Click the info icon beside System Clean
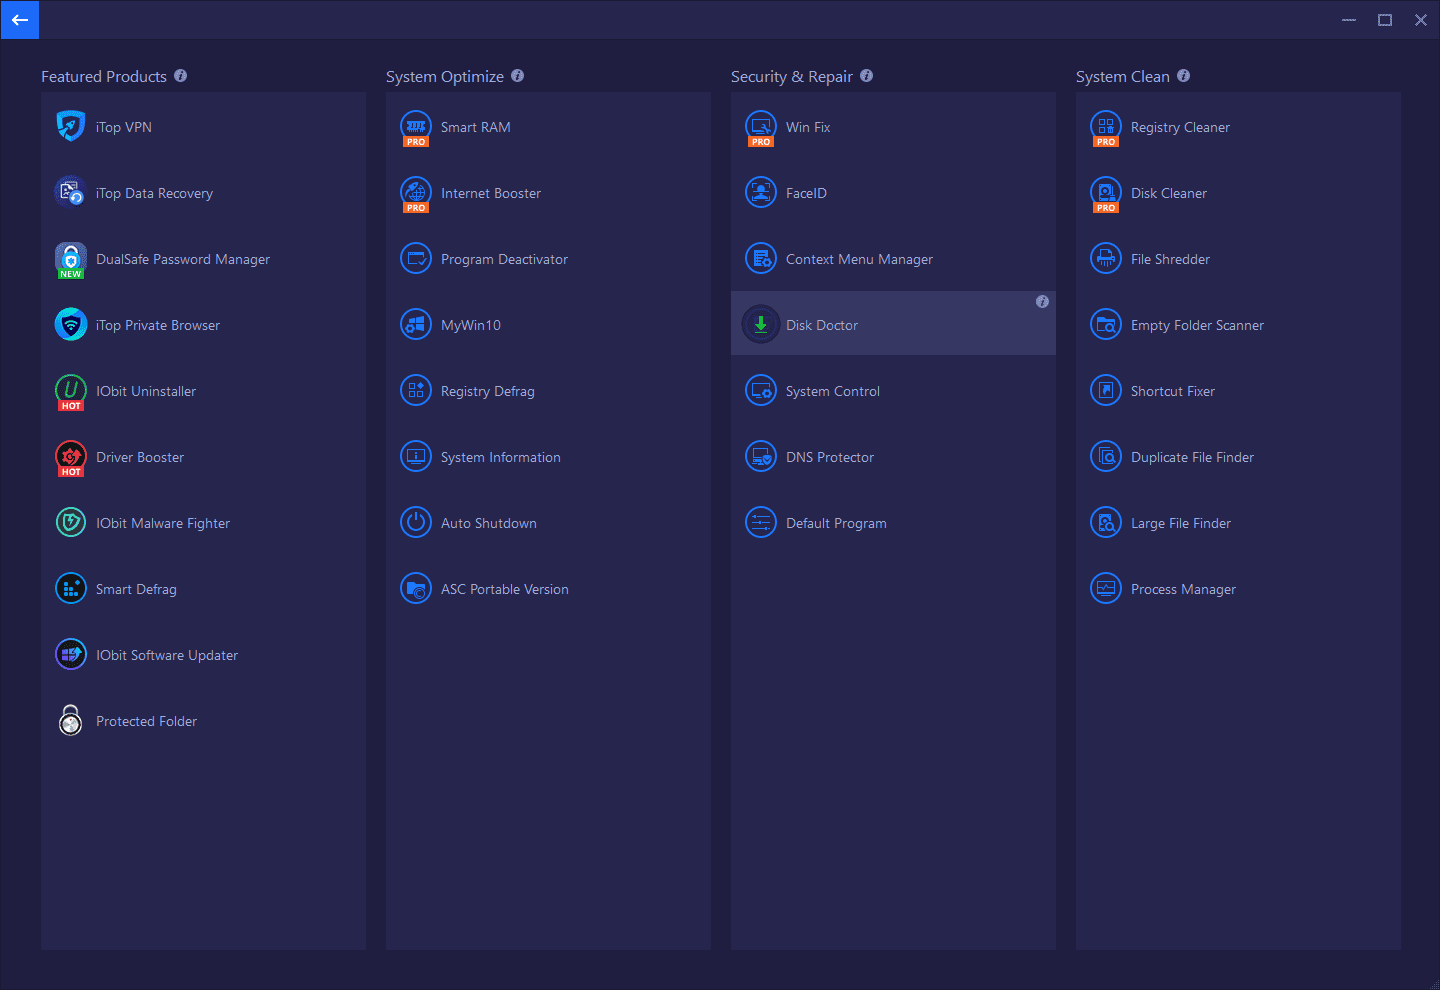The width and height of the screenshot is (1440, 990). coord(1184,76)
